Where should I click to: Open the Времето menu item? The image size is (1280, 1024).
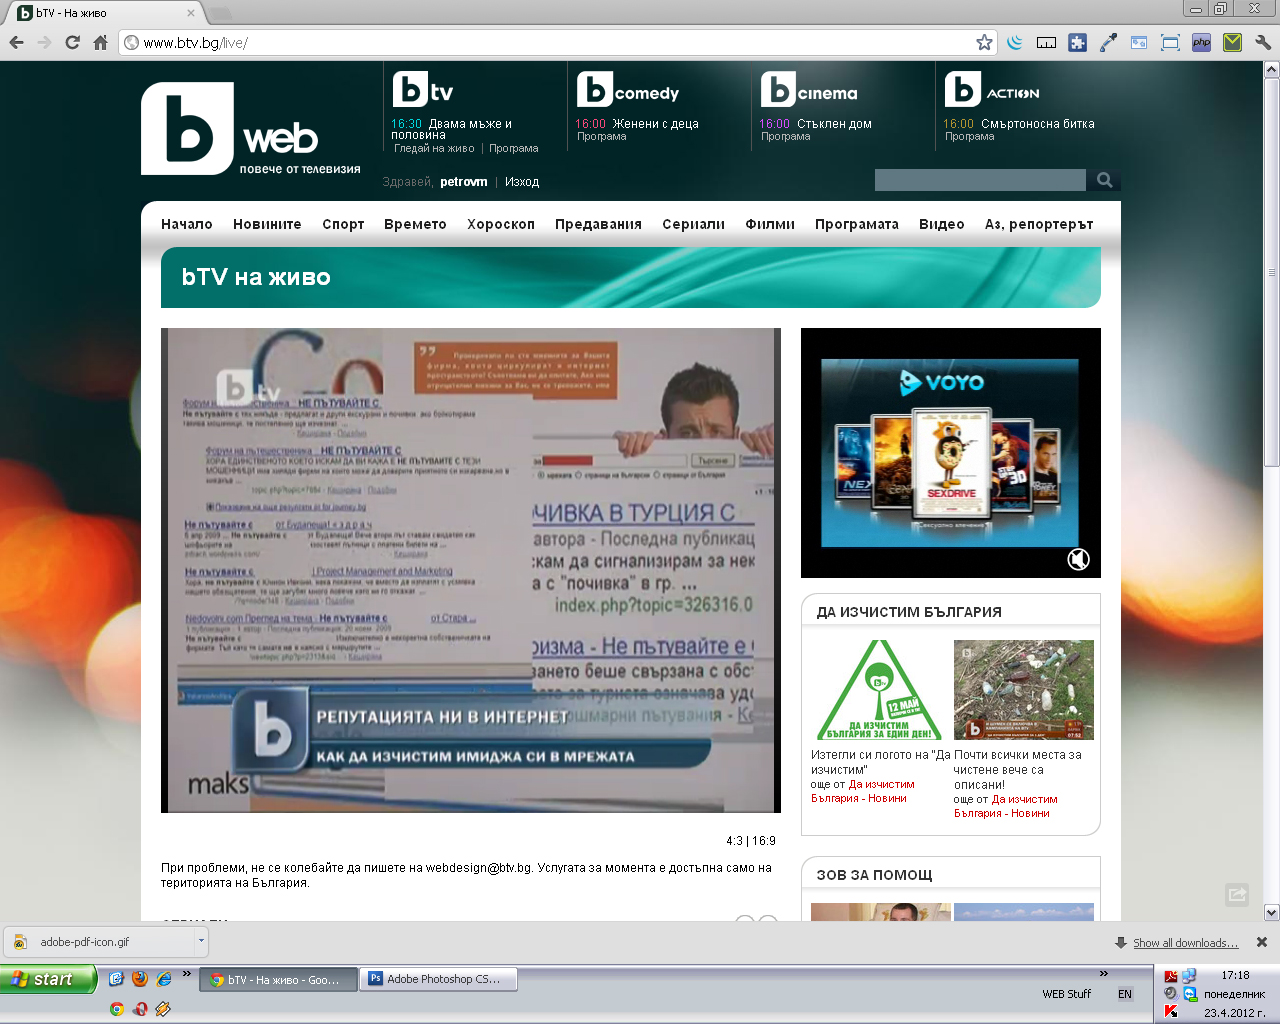point(415,224)
